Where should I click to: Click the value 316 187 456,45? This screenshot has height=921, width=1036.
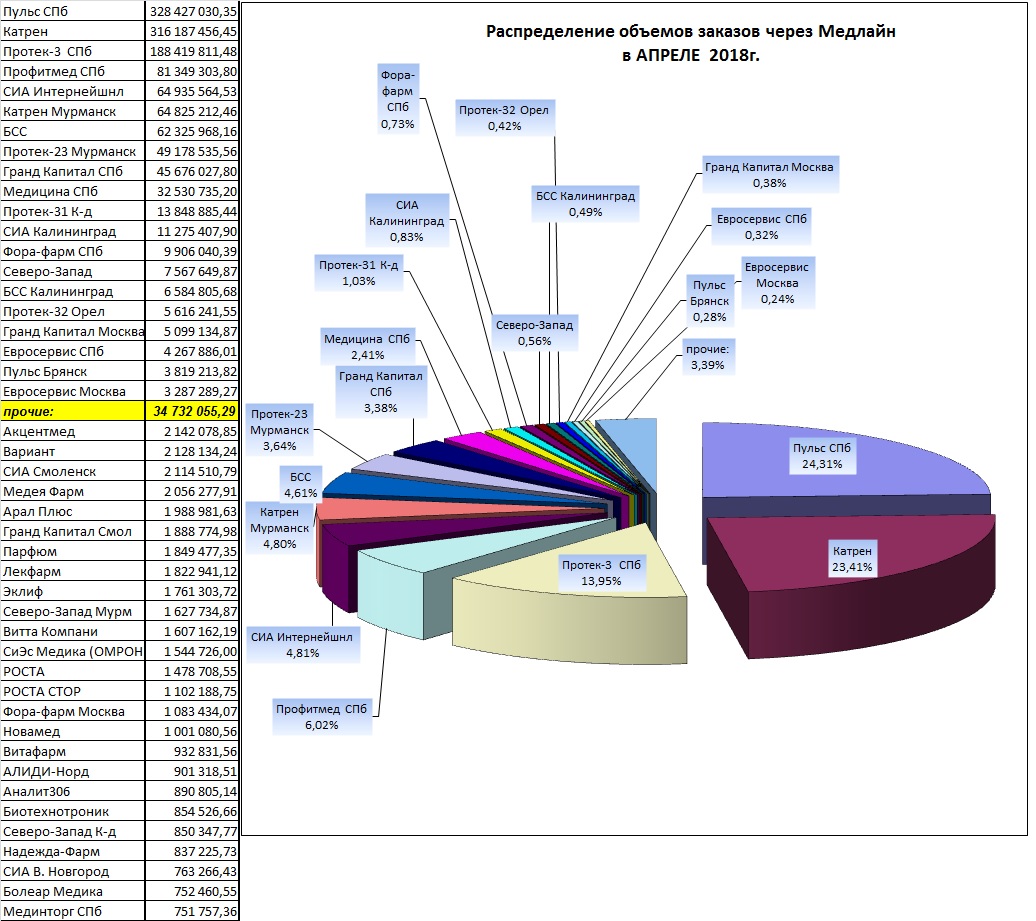pyautogui.click(x=192, y=31)
